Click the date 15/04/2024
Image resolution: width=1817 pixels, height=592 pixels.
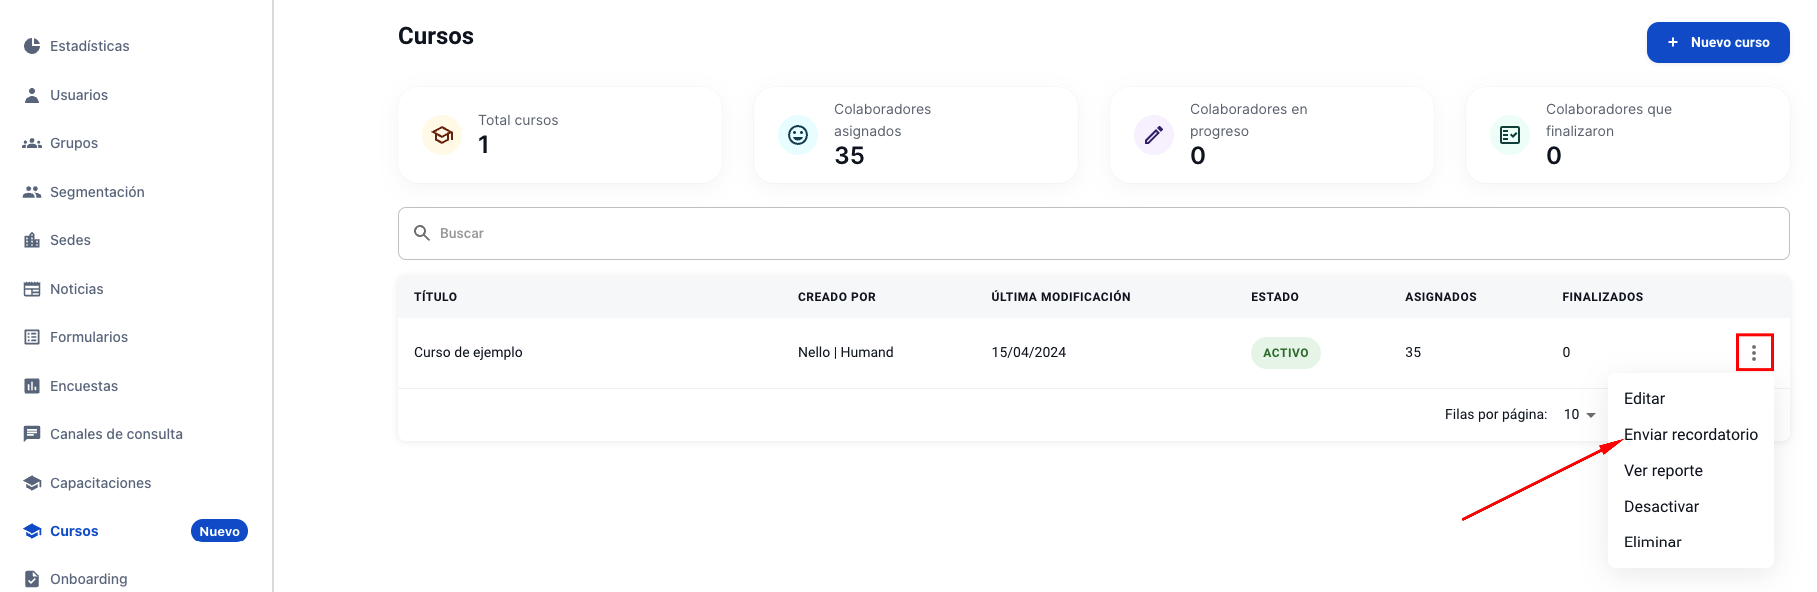(1029, 352)
